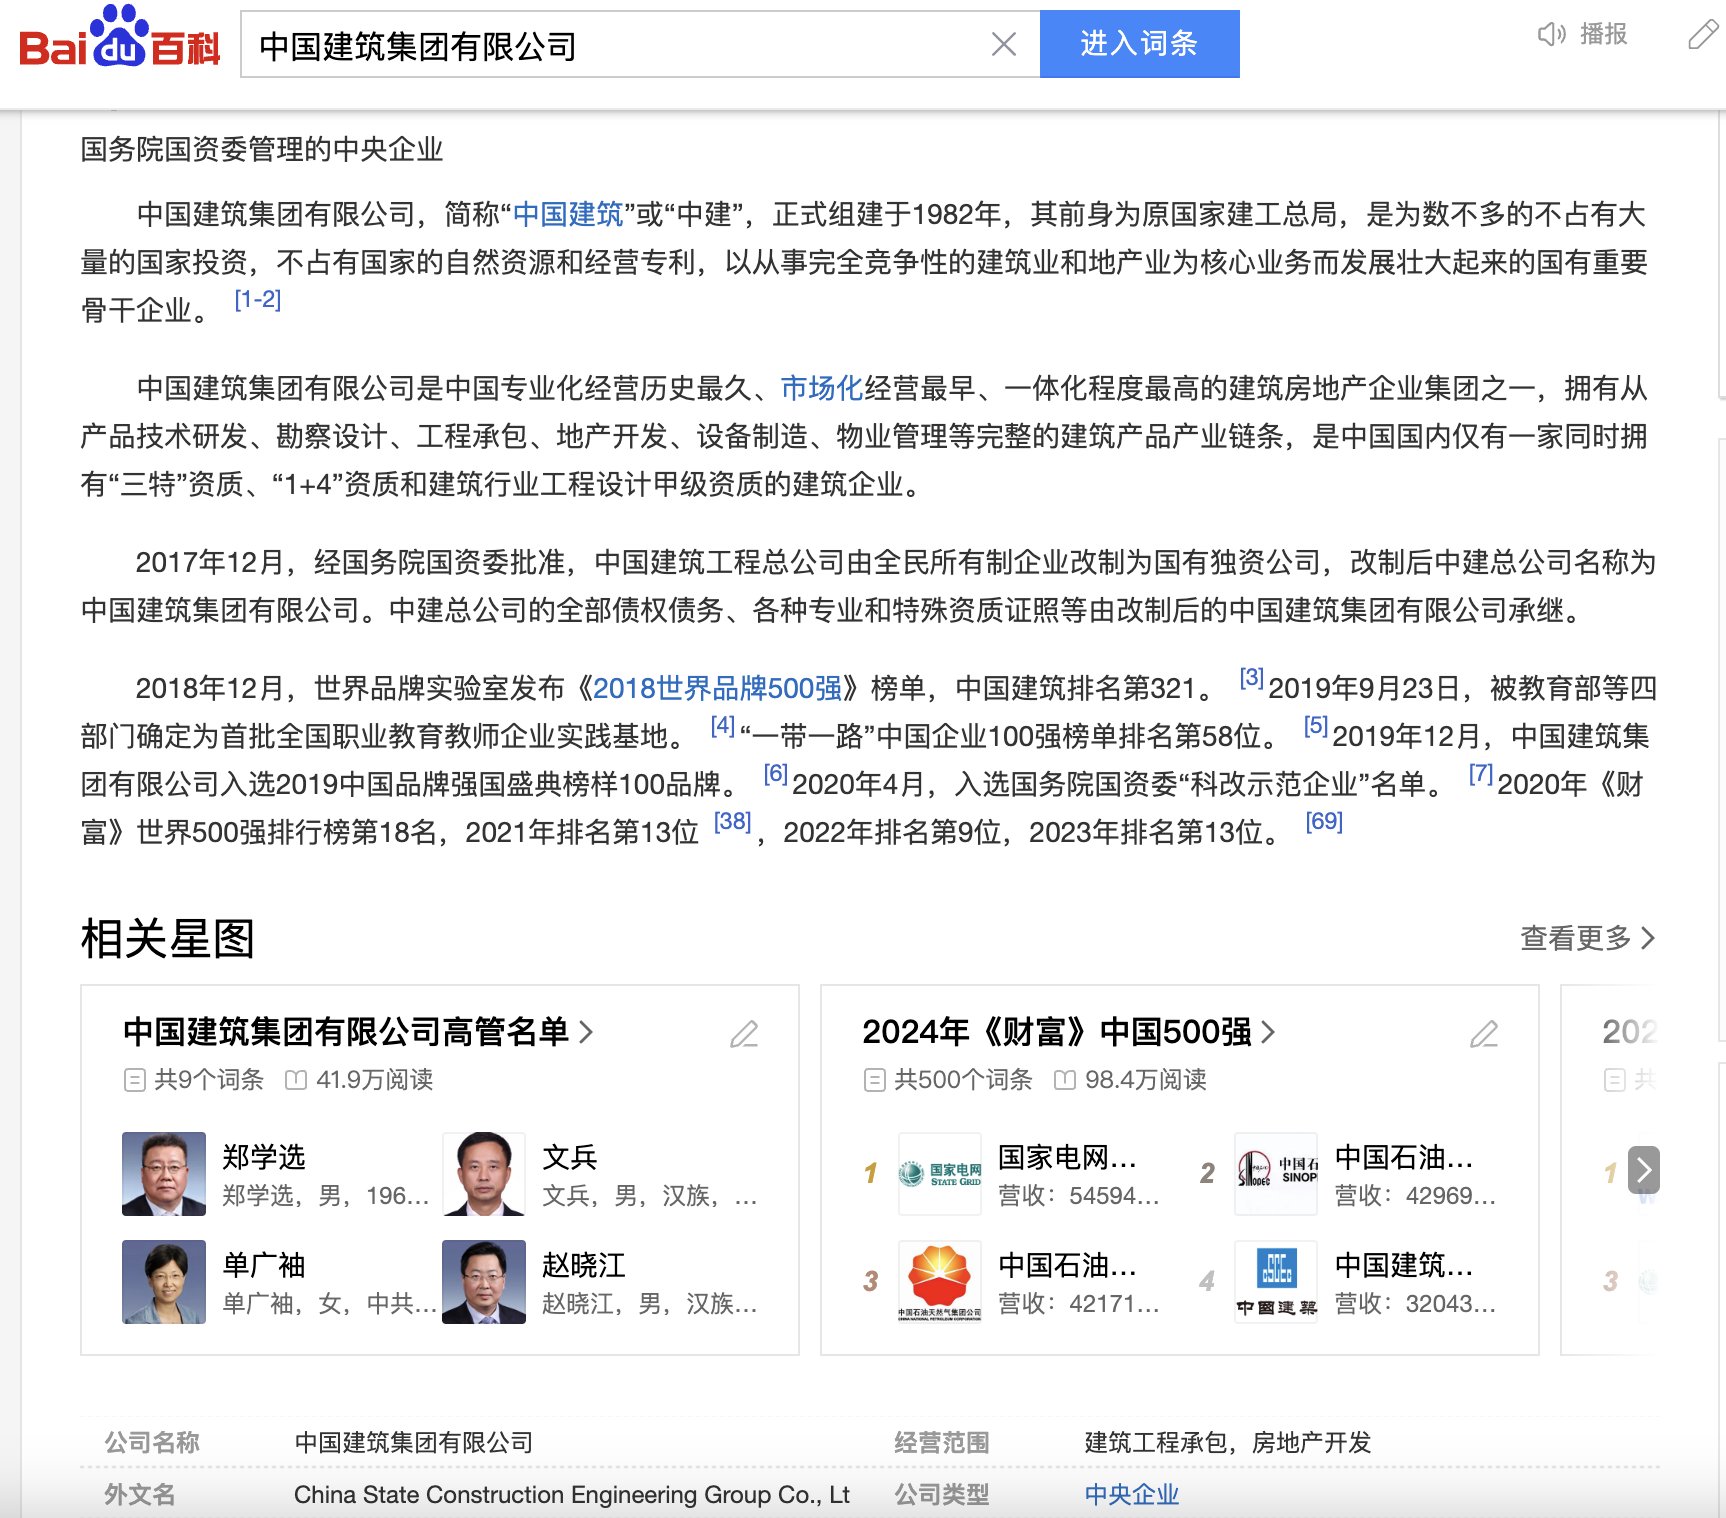Image resolution: width=1726 pixels, height=1518 pixels.
Task: Open 赵晓江 name entry
Action: [584, 1265]
